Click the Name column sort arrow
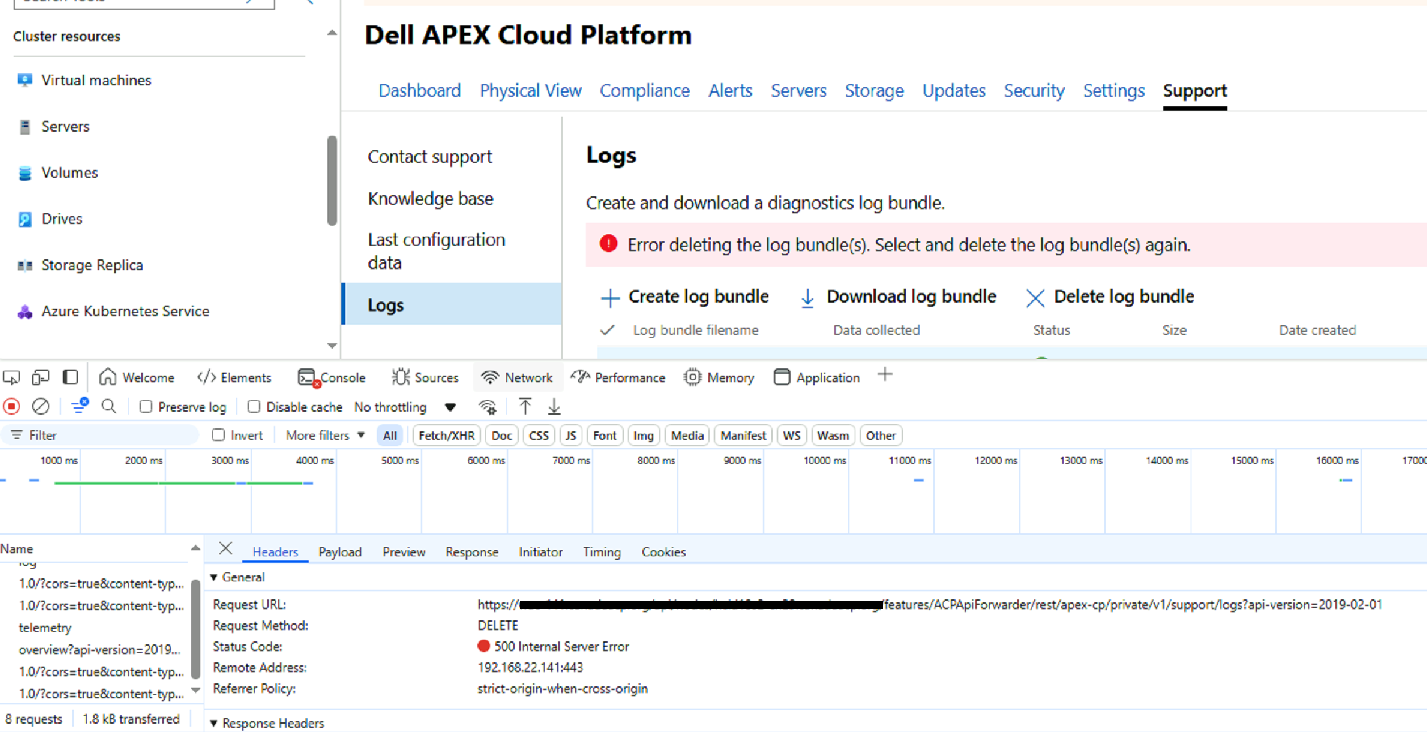Screen dimensions: 1427x732 coord(195,549)
